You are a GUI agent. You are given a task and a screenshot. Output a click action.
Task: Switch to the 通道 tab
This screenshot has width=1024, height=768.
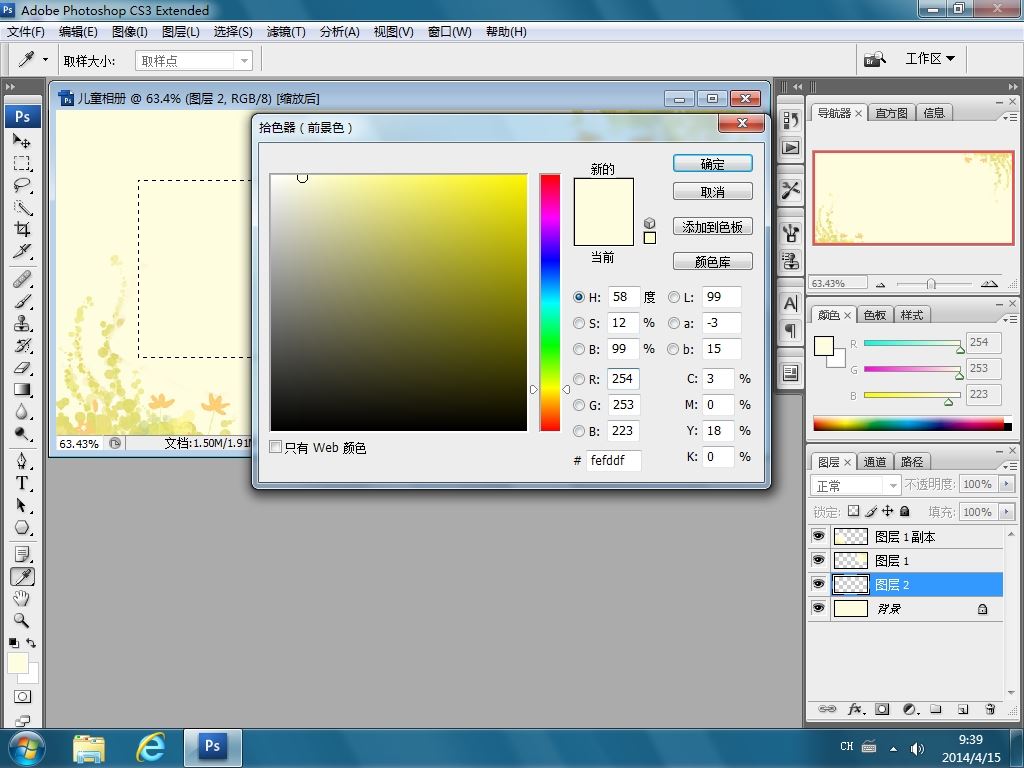874,462
